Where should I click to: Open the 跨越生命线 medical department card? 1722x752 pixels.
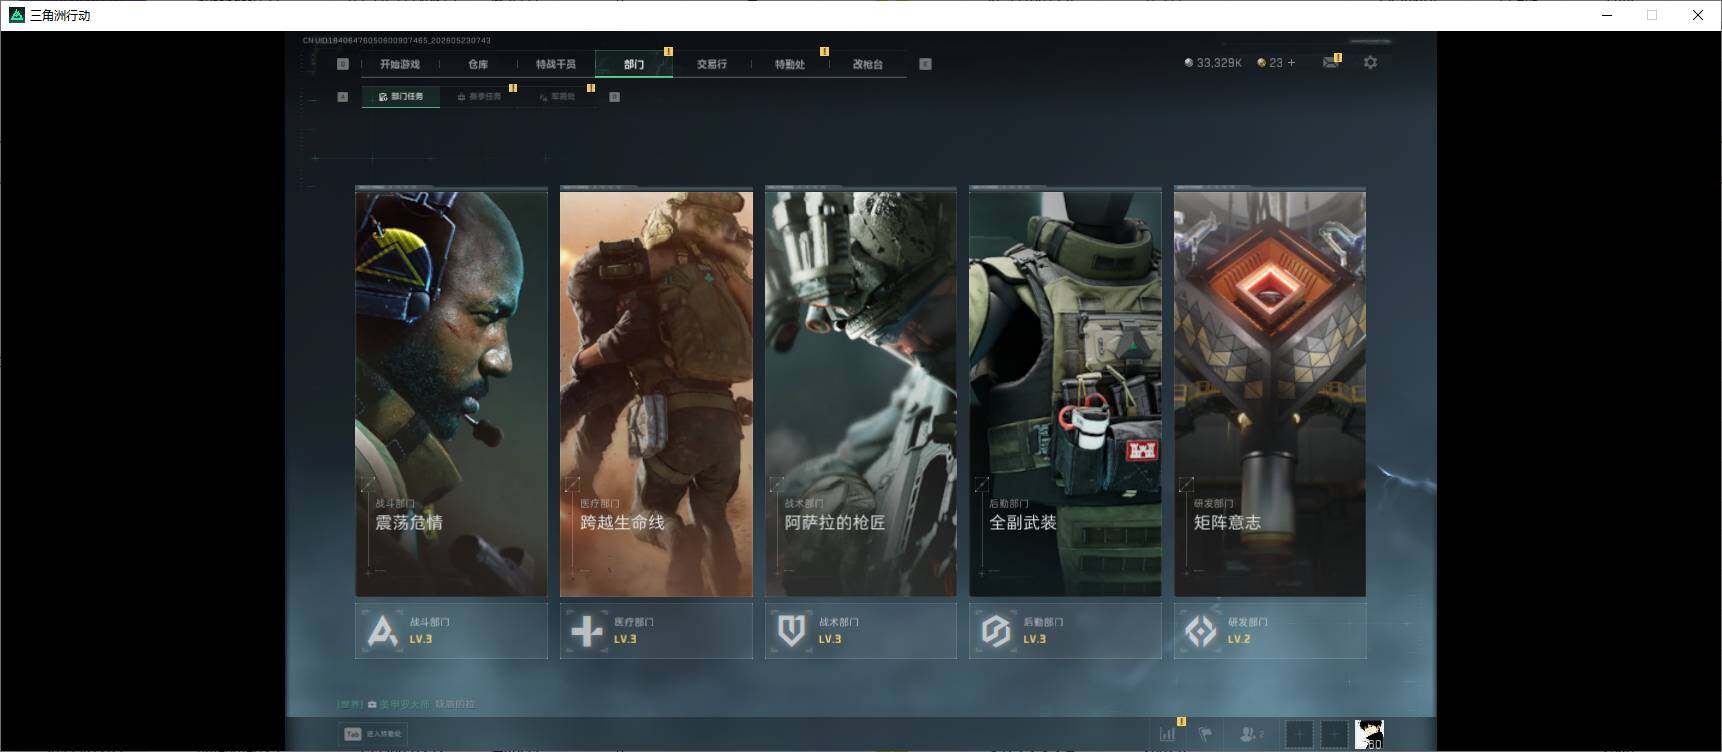point(656,393)
